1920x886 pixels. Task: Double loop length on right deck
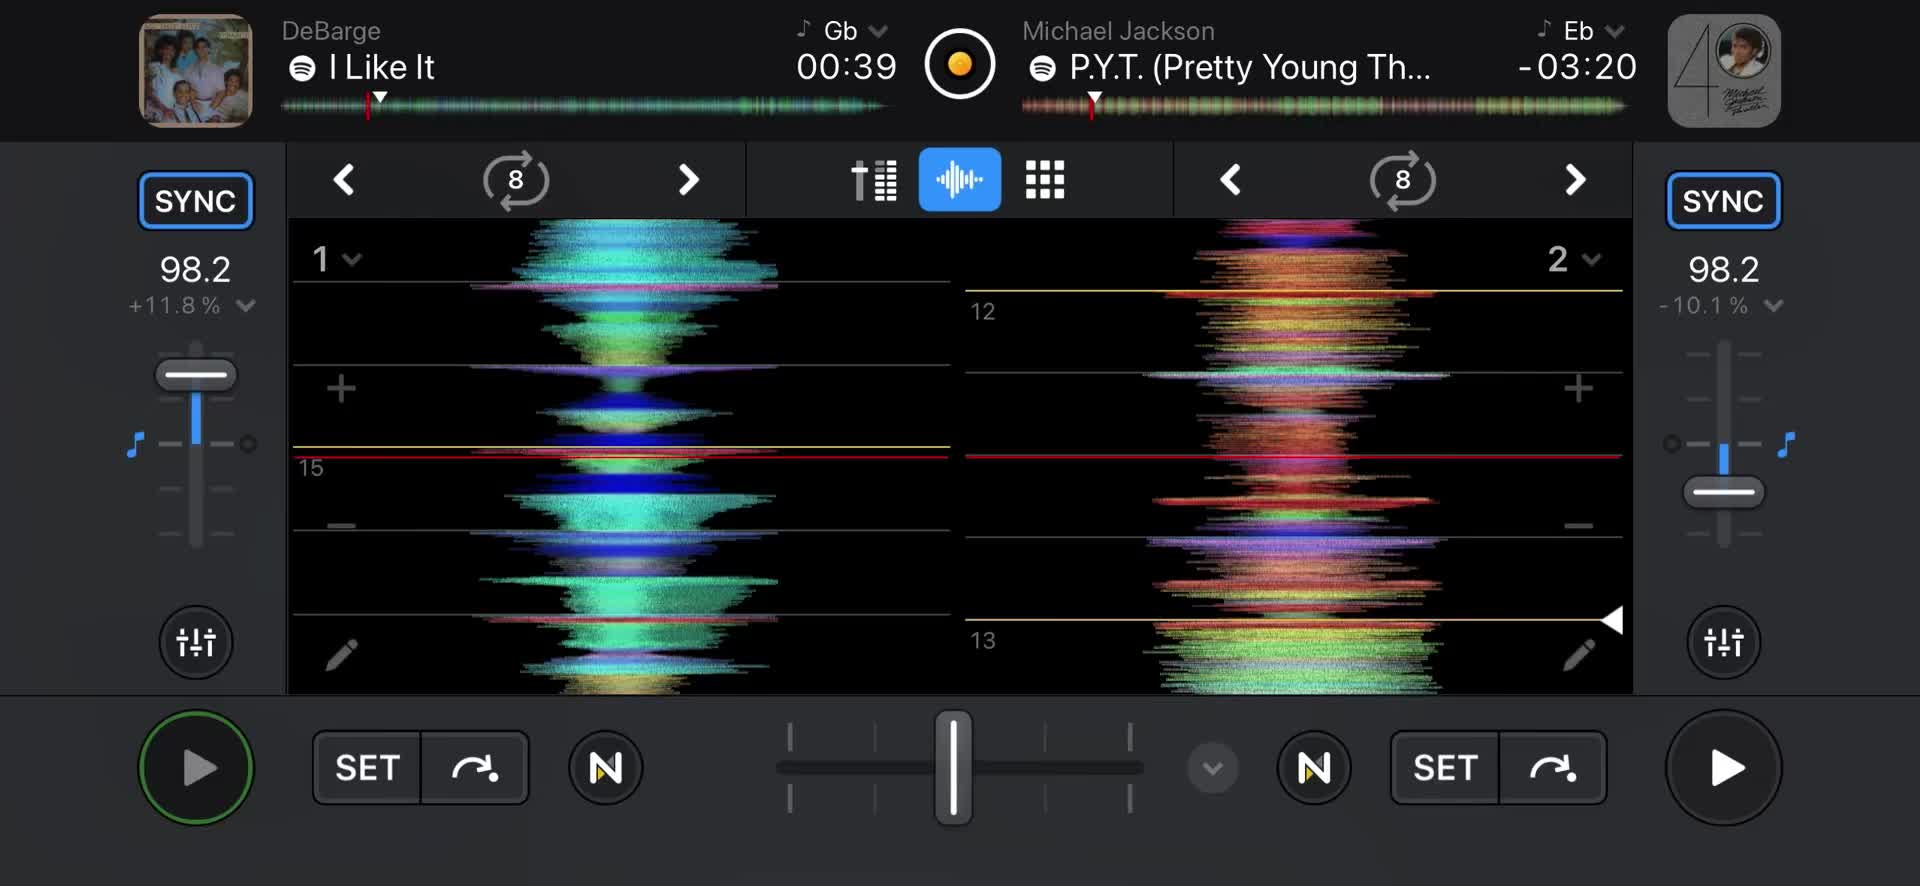click(x=1575, y=180)
